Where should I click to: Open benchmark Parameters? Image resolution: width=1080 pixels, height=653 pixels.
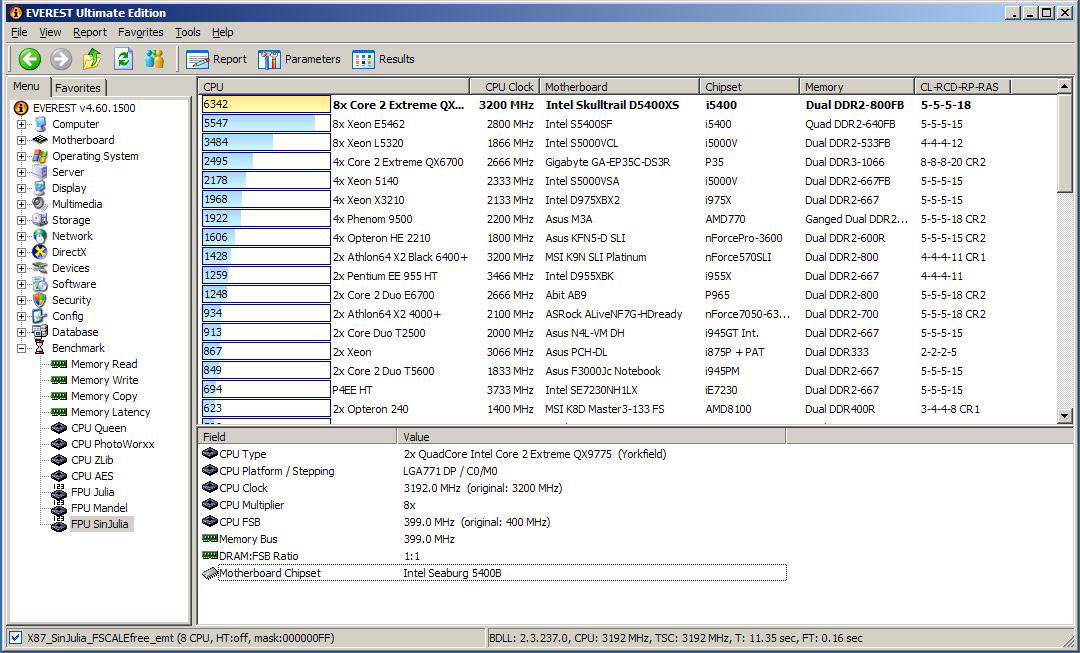tap(300, 59)
